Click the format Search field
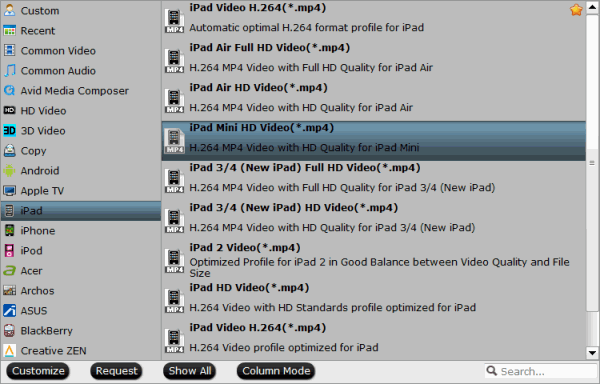The image size is (600, 384). (541, 371)
